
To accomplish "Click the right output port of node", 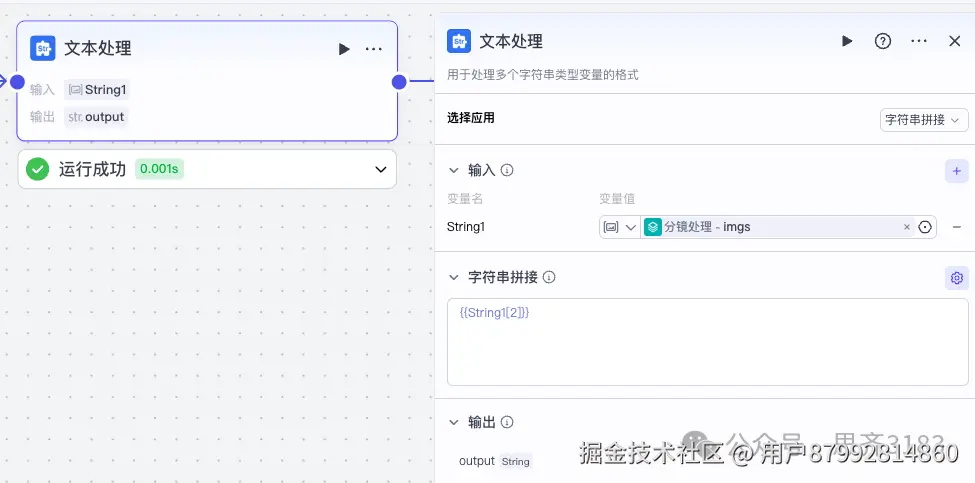I will tap(399, 82).
